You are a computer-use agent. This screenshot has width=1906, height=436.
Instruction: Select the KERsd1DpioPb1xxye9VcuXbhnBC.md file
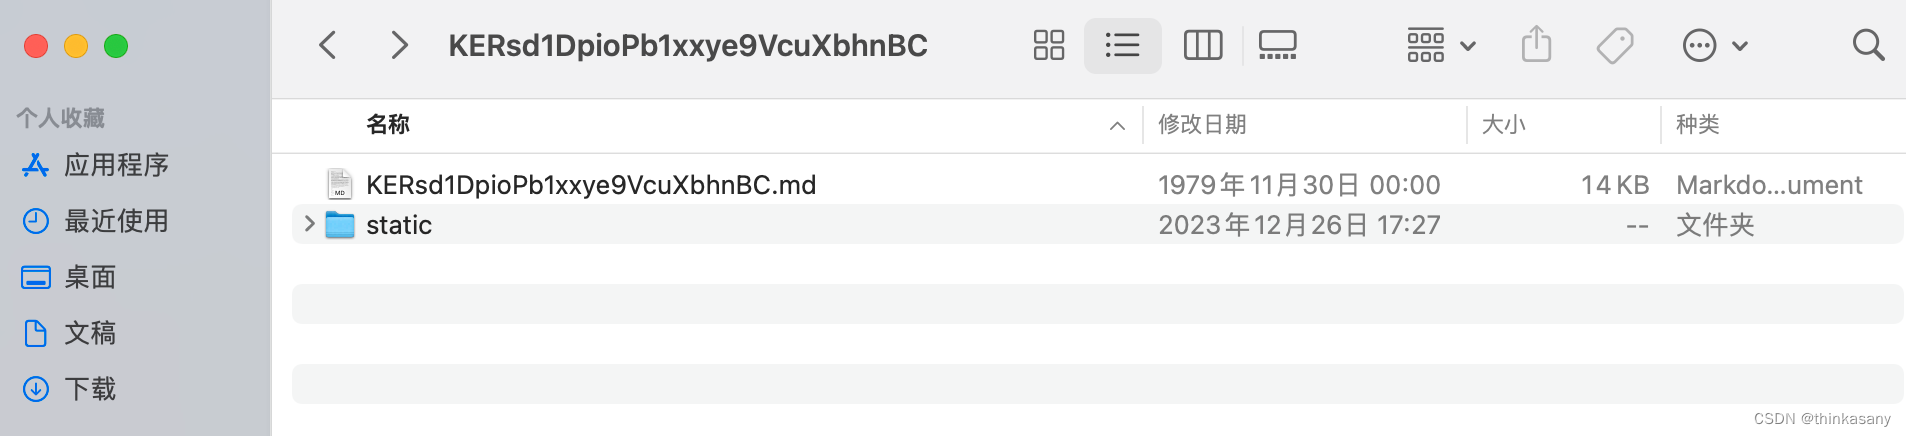591,185
